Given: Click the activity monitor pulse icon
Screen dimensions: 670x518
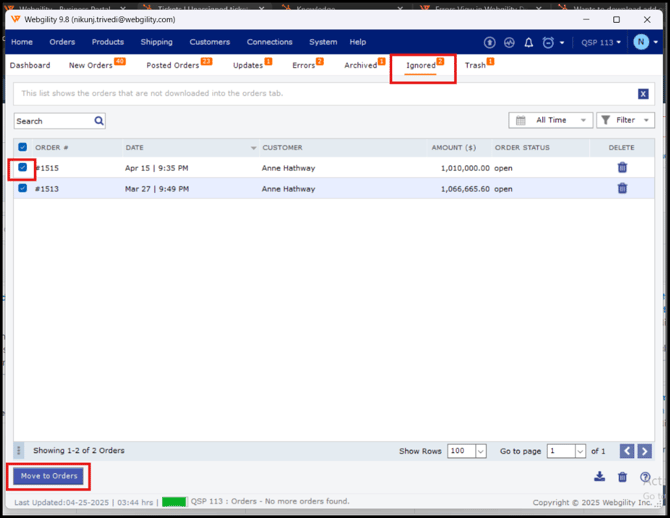Looking at the screenshot, I should click(509, 43).
